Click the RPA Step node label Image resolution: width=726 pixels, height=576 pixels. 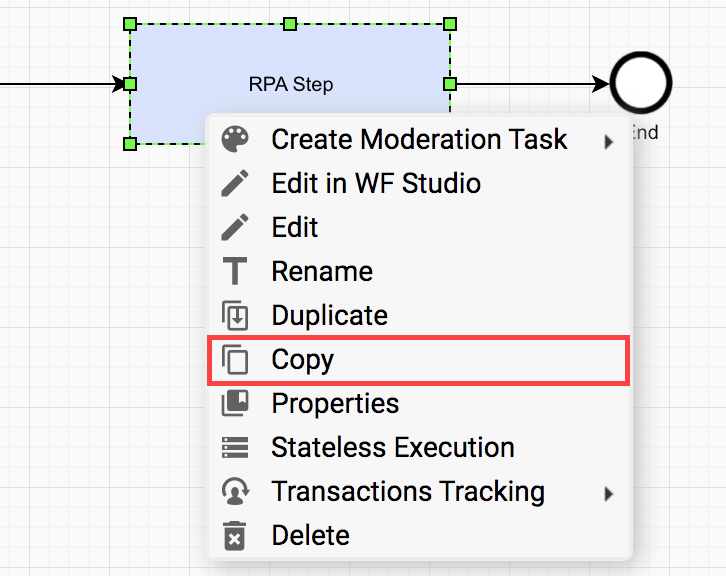click(291, 85)
